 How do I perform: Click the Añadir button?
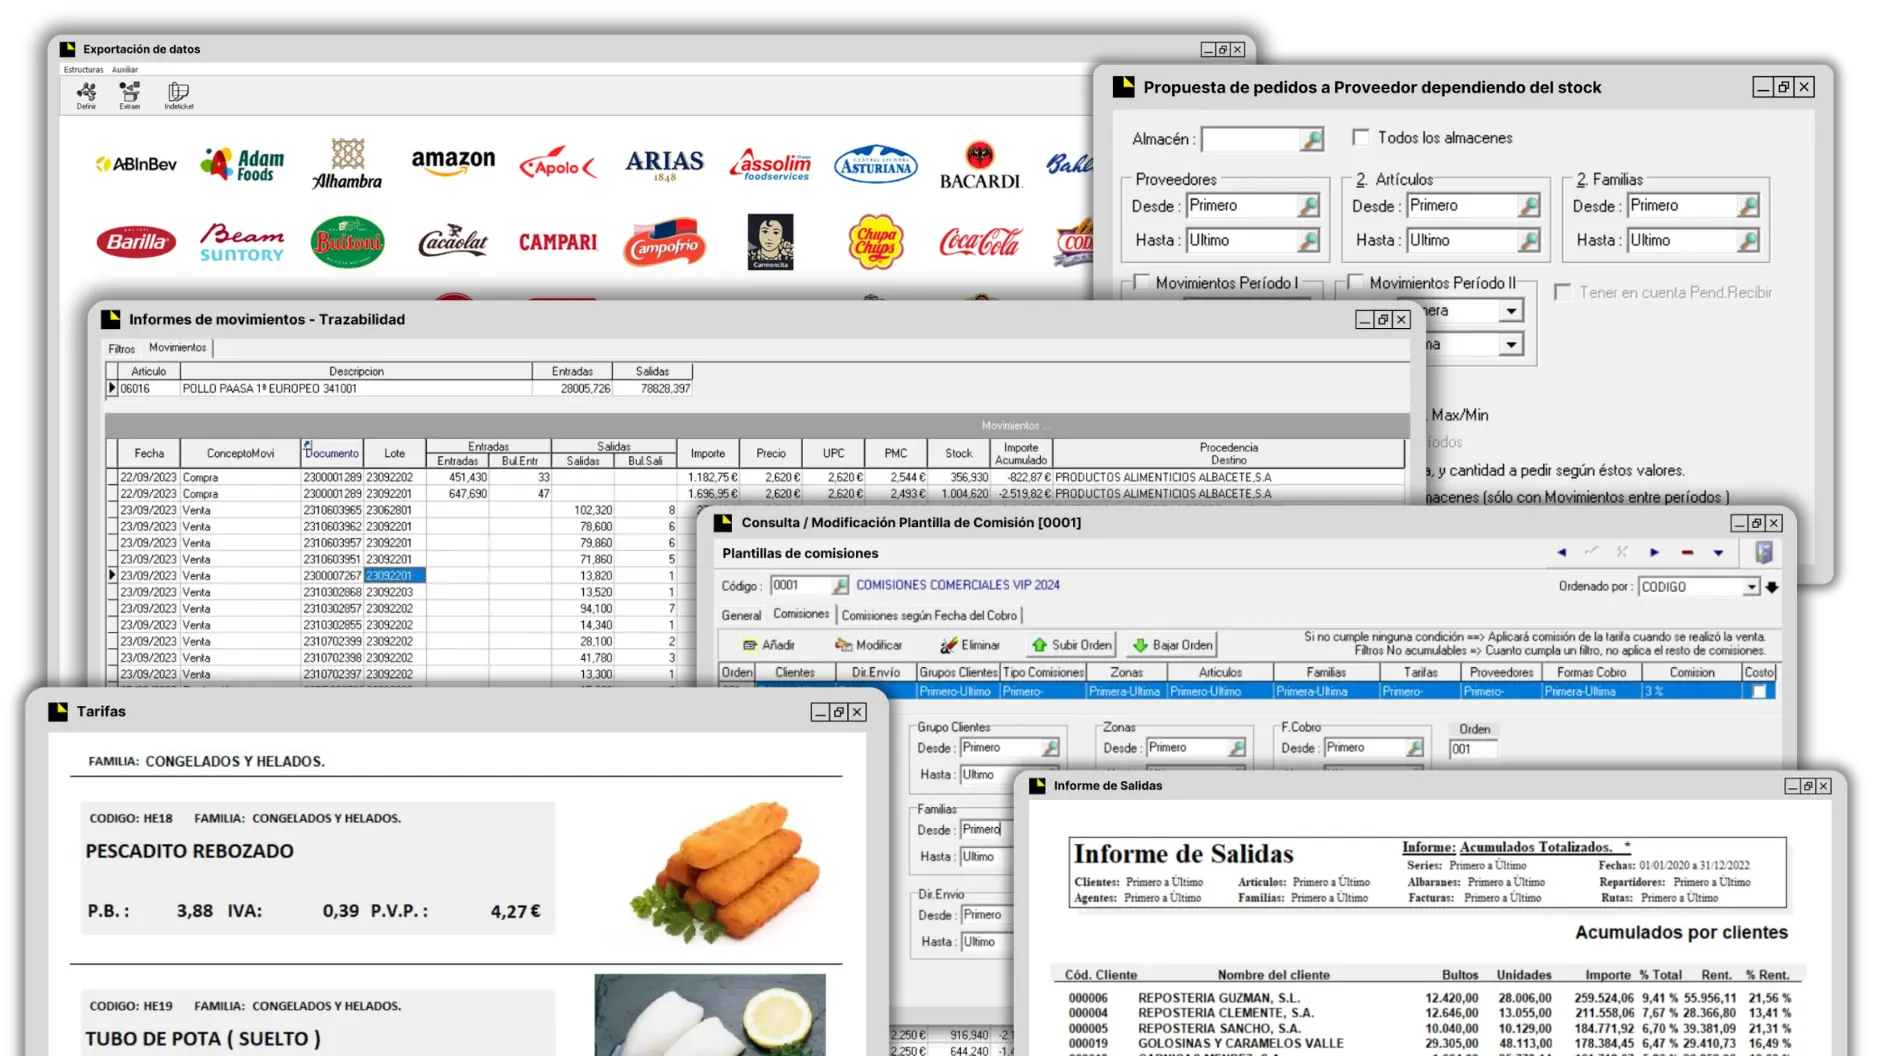click(770, 645)
